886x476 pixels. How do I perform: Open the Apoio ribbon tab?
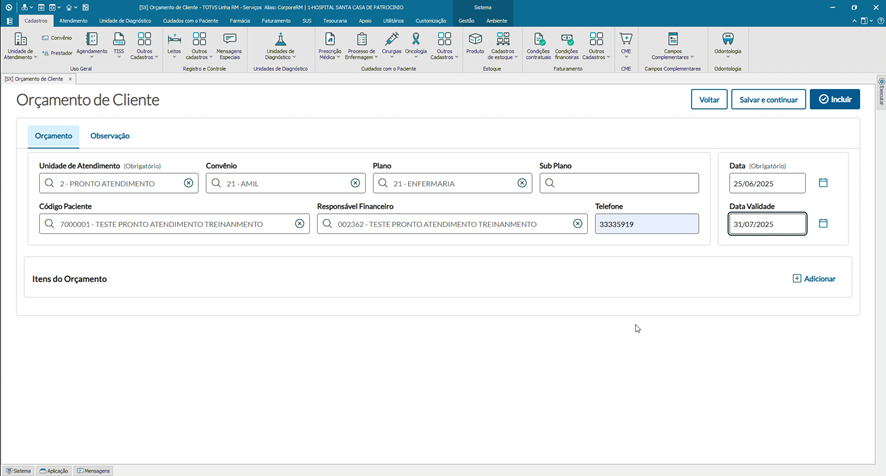tap(365, 21)
